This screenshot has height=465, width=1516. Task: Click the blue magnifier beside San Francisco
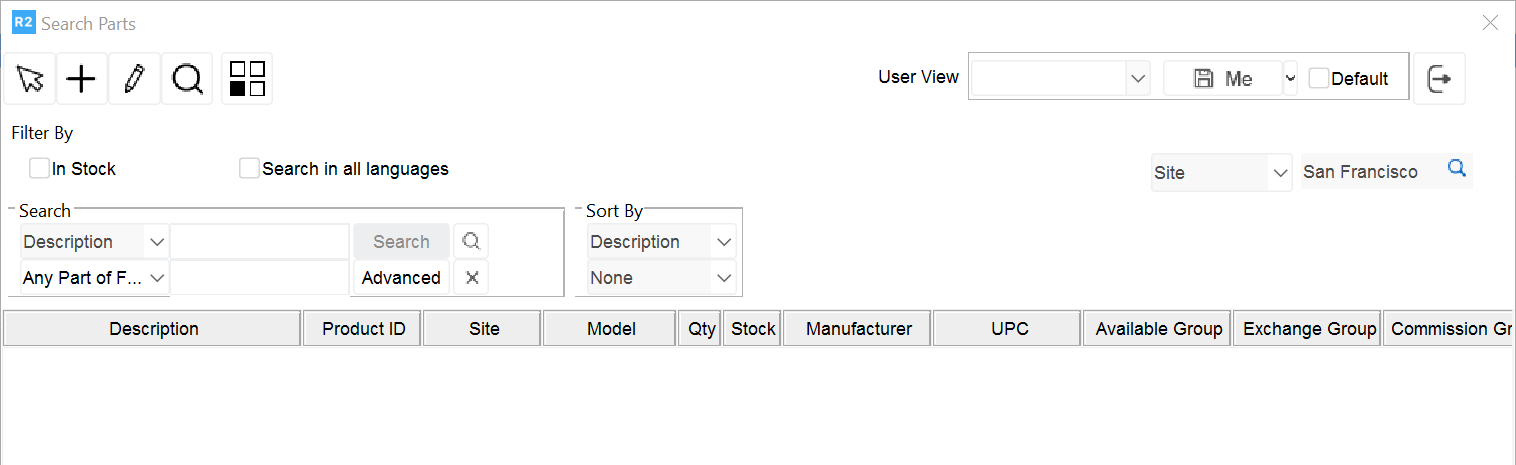(1457, 170)
